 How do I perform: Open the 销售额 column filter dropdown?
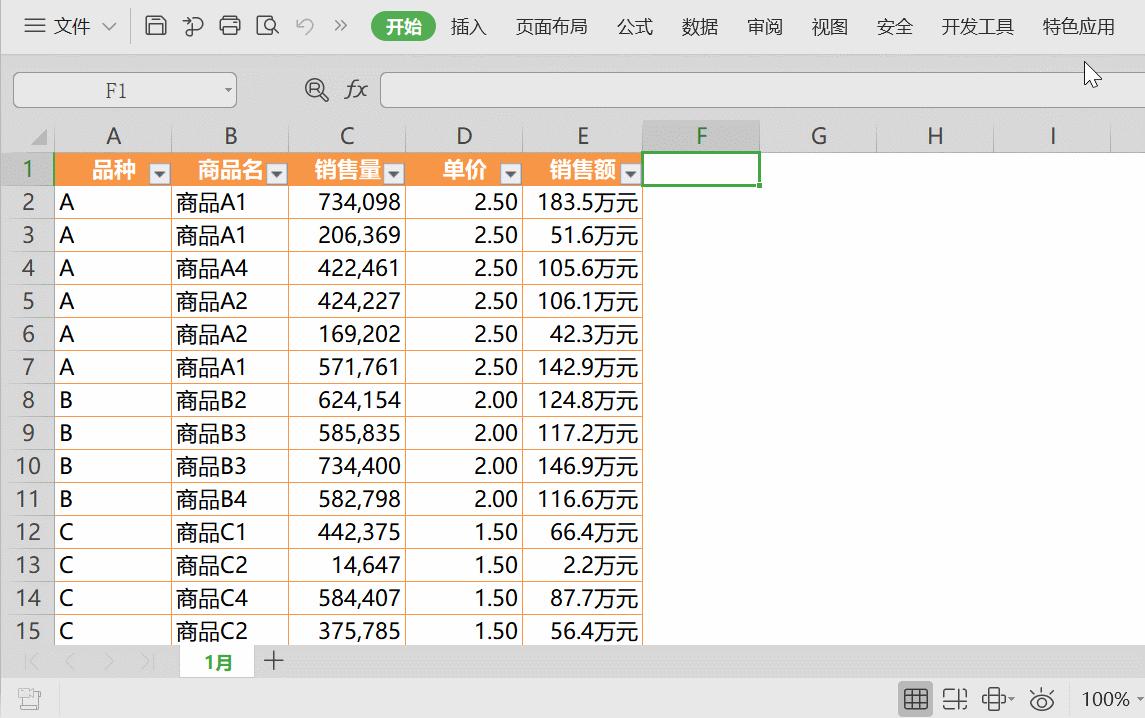(630, 172)
